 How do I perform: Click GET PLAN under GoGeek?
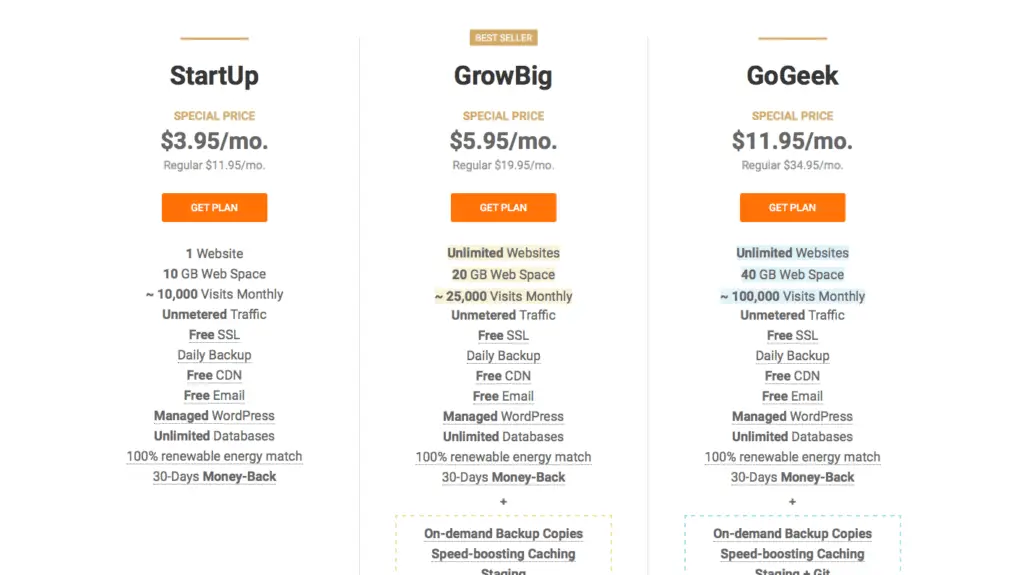(792, 207)
